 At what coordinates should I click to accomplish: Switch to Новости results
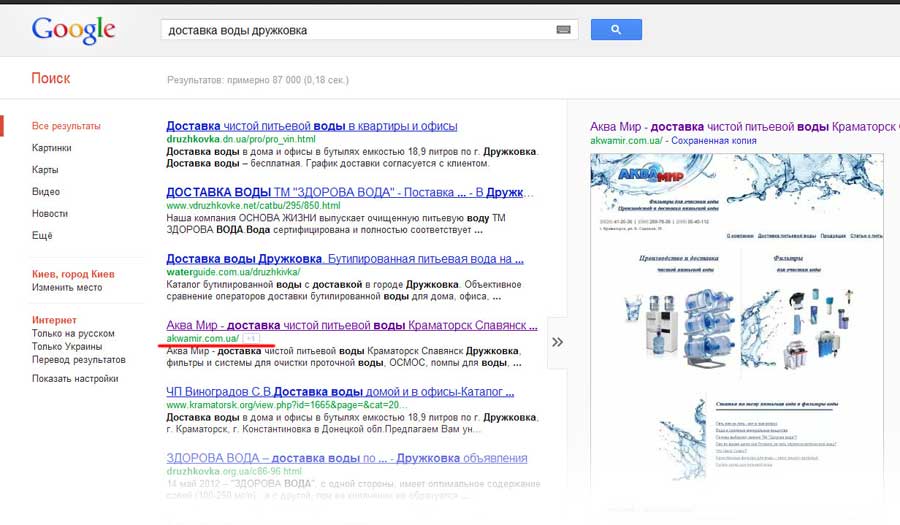coord(50,213)
